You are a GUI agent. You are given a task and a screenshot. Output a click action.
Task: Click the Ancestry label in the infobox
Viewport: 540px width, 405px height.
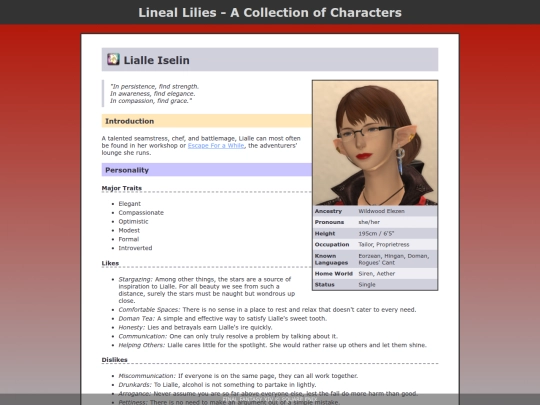point(328,211)
